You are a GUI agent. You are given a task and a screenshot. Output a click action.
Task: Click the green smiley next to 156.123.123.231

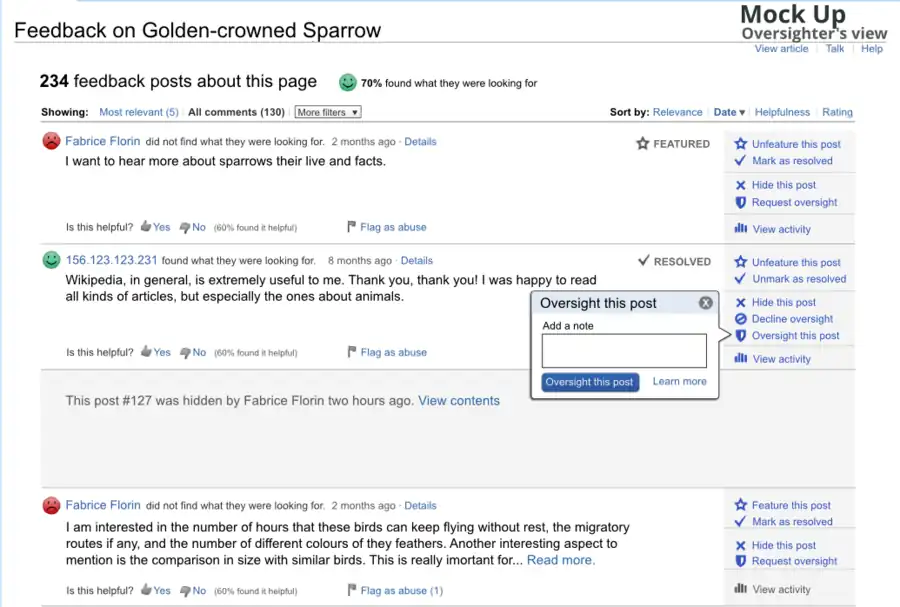(51, 260)
